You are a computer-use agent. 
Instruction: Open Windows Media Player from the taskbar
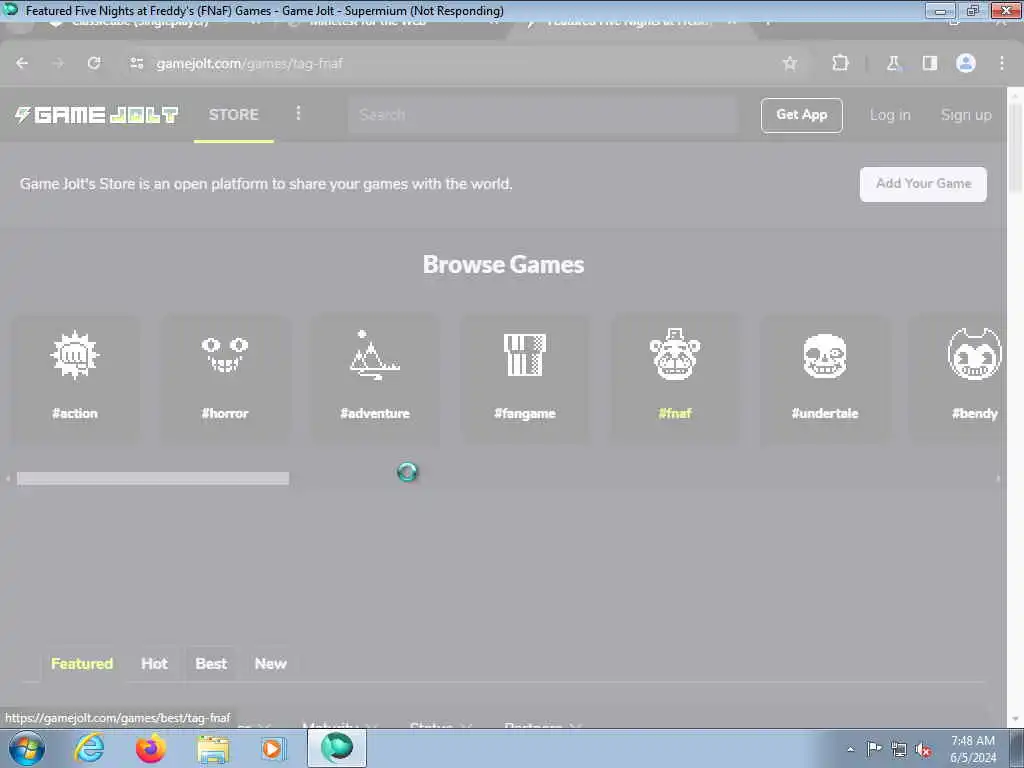point(272,748)
